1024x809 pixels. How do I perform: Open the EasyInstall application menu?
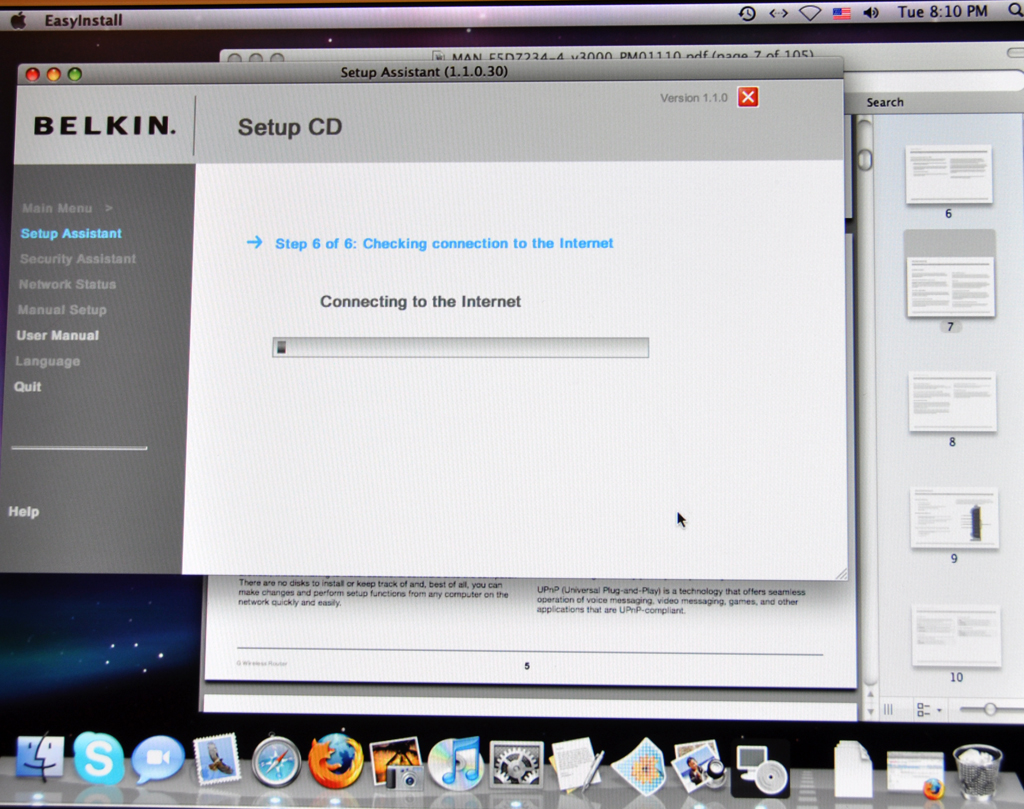click(x=83, y=20)
